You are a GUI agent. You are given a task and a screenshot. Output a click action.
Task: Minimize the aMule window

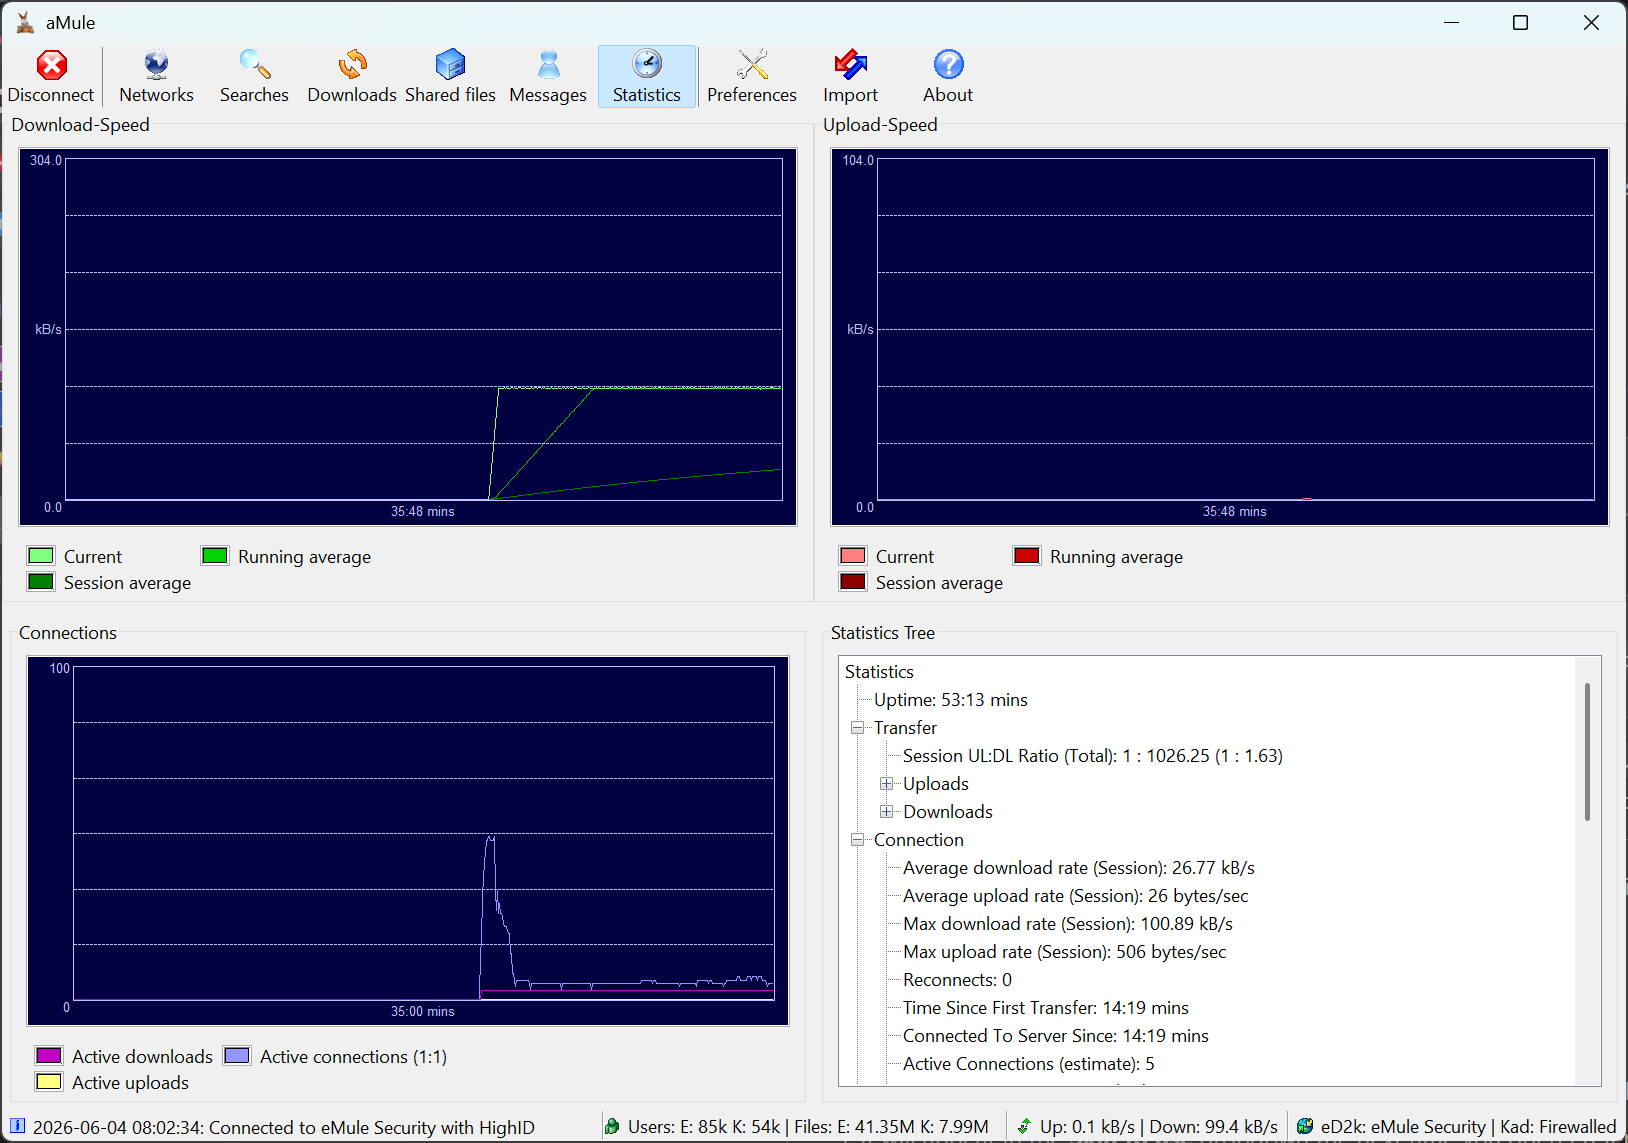coord(1452,22)
